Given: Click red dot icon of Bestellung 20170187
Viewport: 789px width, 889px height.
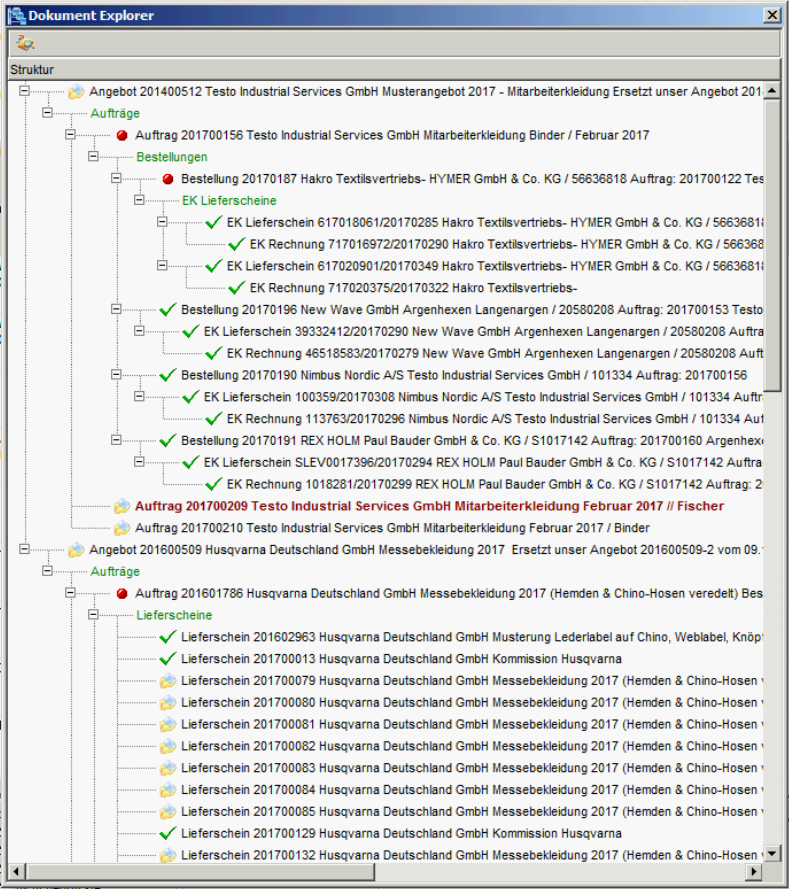Looking at the screenshot, I should tap(168, 179).
